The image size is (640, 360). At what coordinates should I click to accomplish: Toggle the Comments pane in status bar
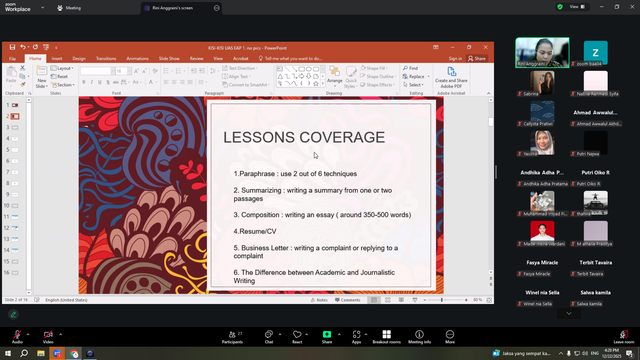(348, 300)
